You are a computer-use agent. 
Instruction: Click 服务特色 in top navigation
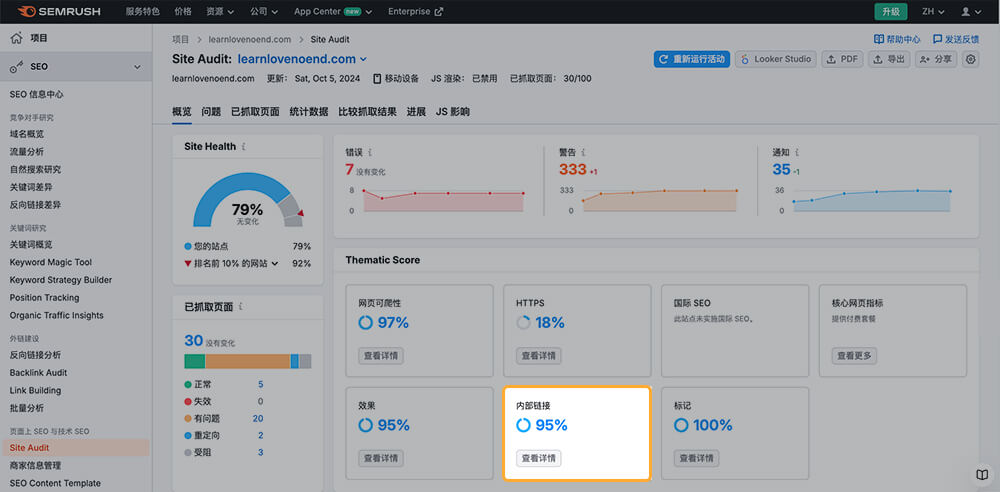point(142,11)
